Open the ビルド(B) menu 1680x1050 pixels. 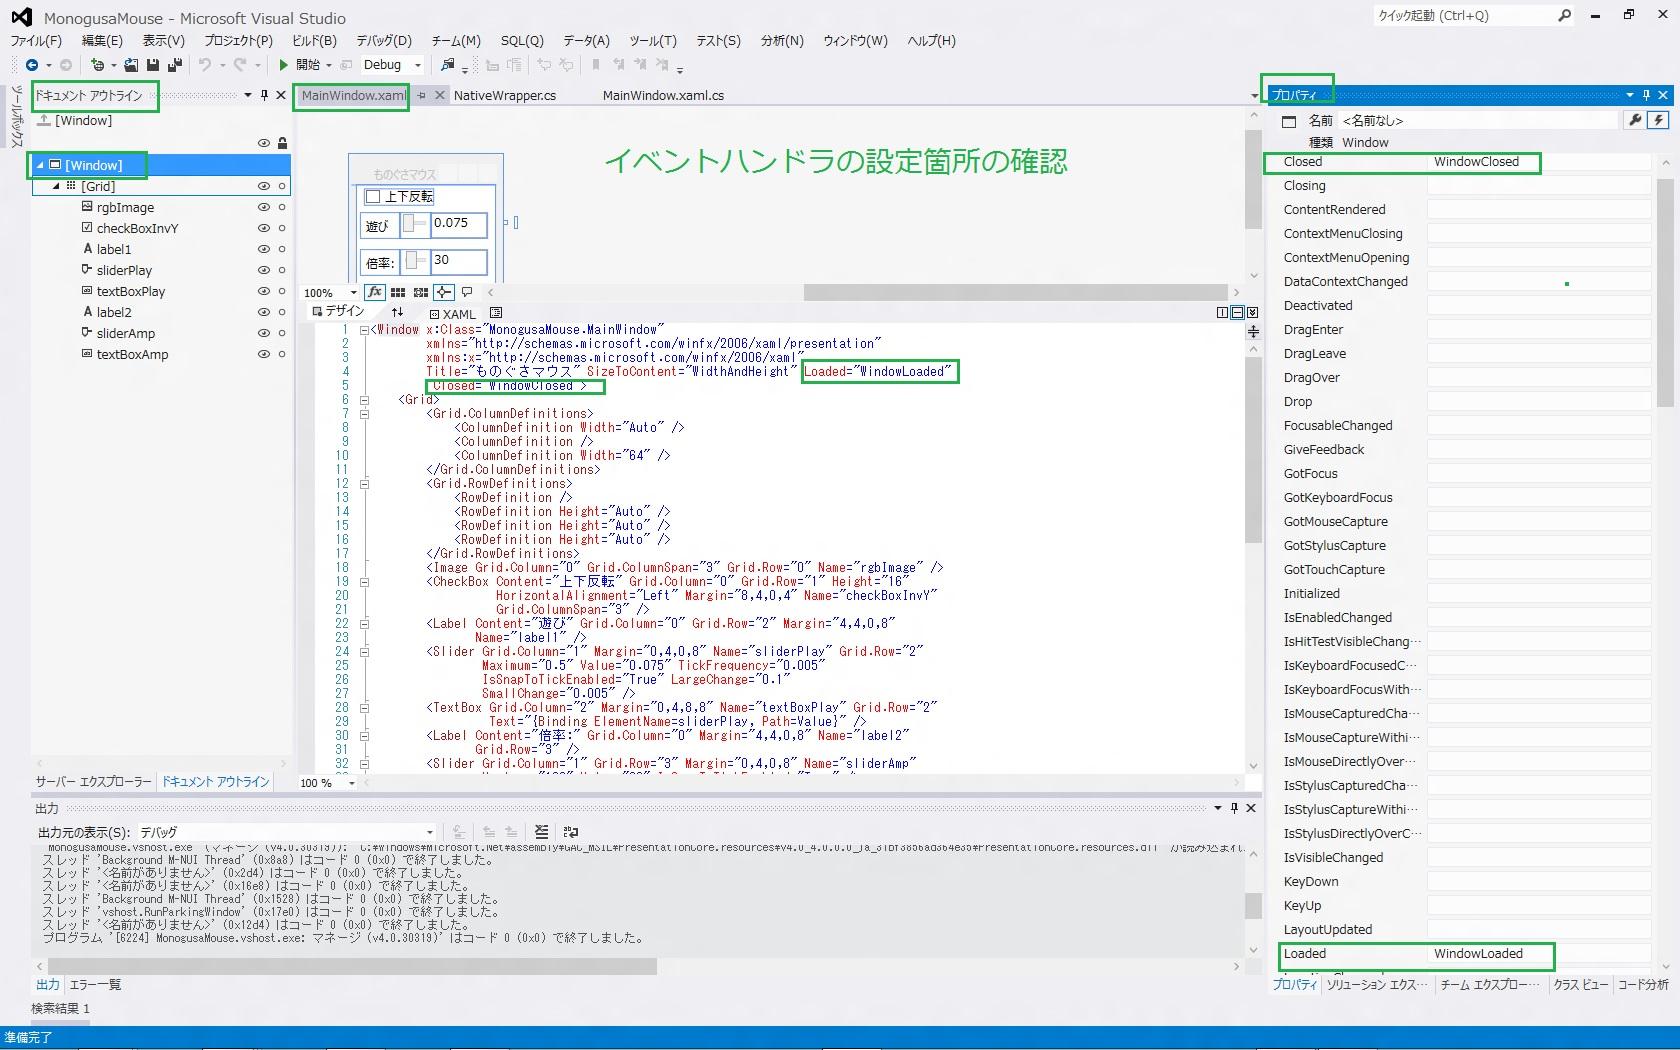(x=314, y=41)
